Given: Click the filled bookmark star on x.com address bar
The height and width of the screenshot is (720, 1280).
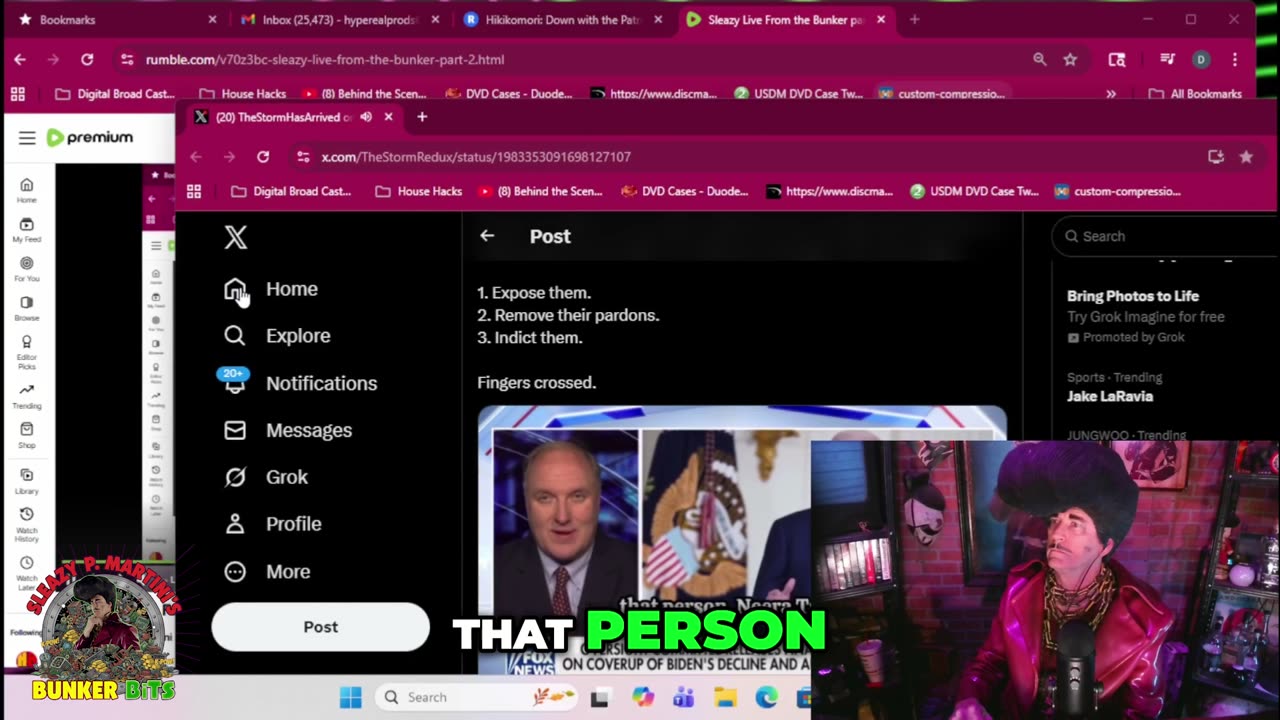Looking at the screenshot, I should (1246, 157).
